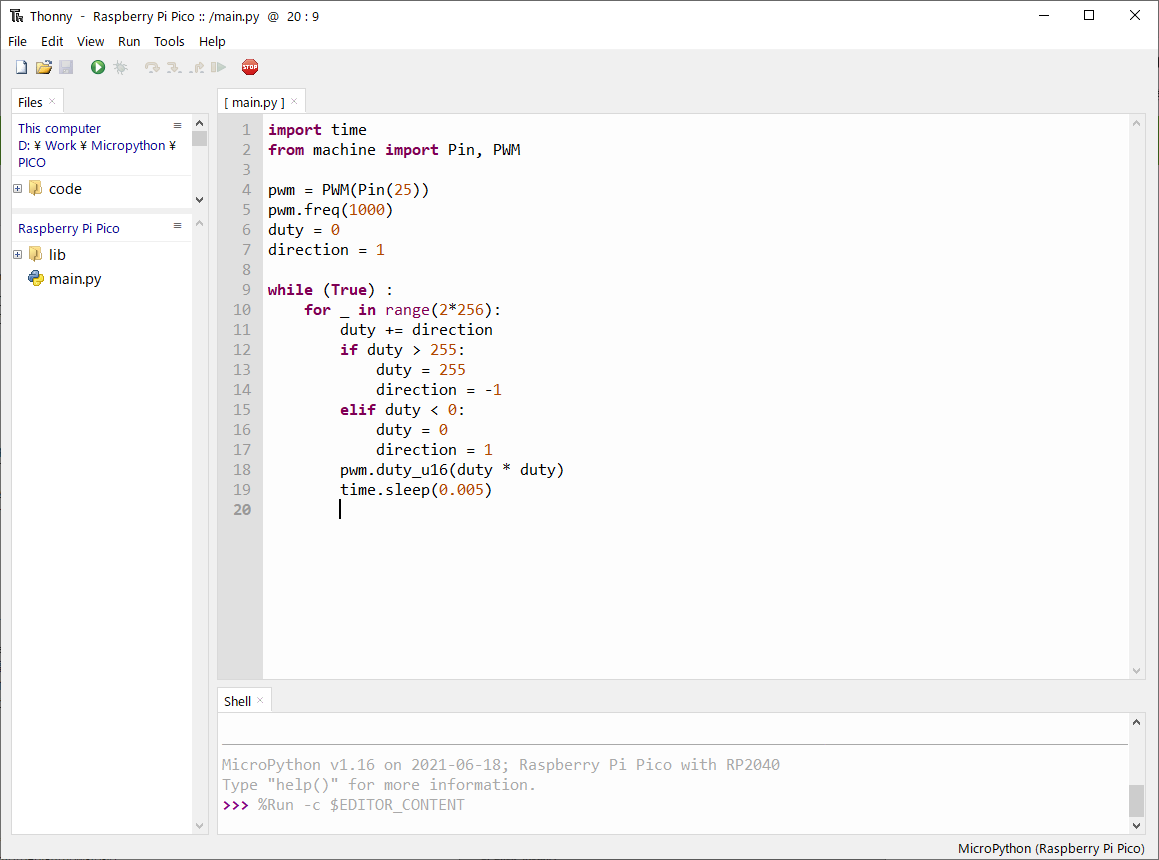Open the Raspberry Pi Pico pane hamburger menu
This screenshot has width=1159, height=860.
pyautogui.click(x=177, y=225)
